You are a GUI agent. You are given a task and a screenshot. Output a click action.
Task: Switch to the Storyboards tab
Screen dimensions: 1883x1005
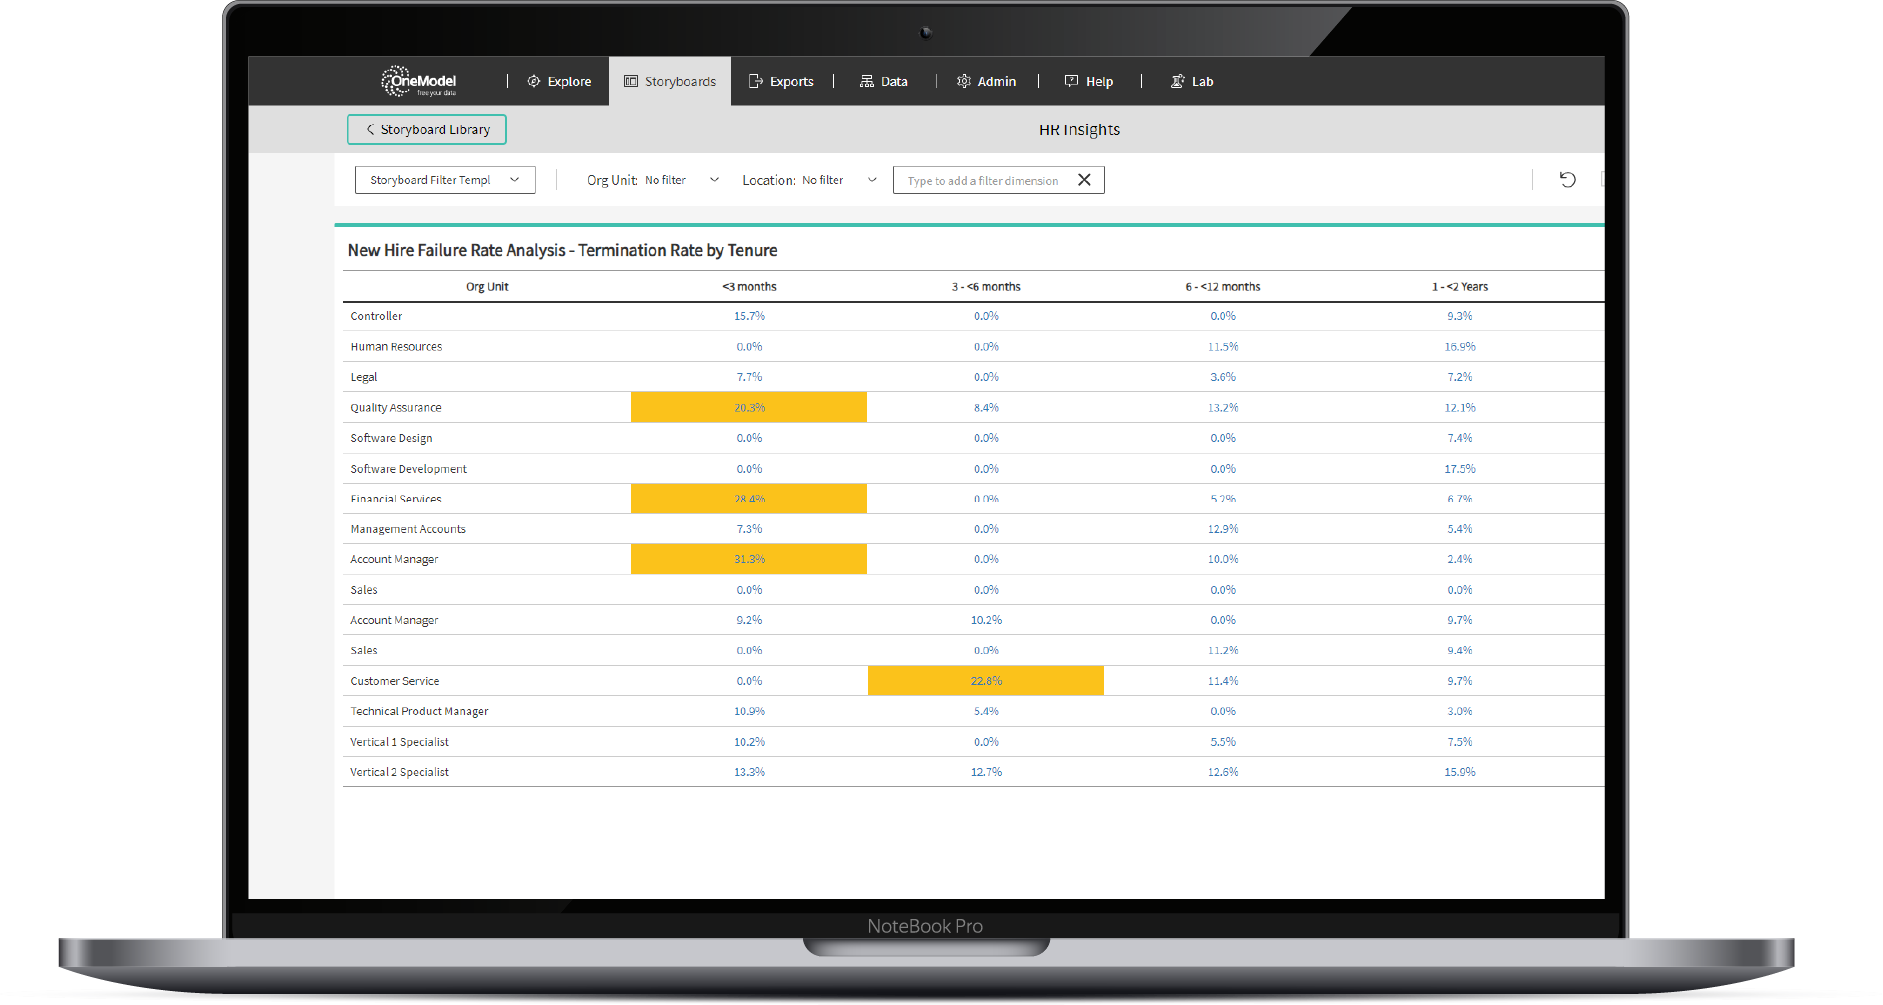(x=670, y=81)
